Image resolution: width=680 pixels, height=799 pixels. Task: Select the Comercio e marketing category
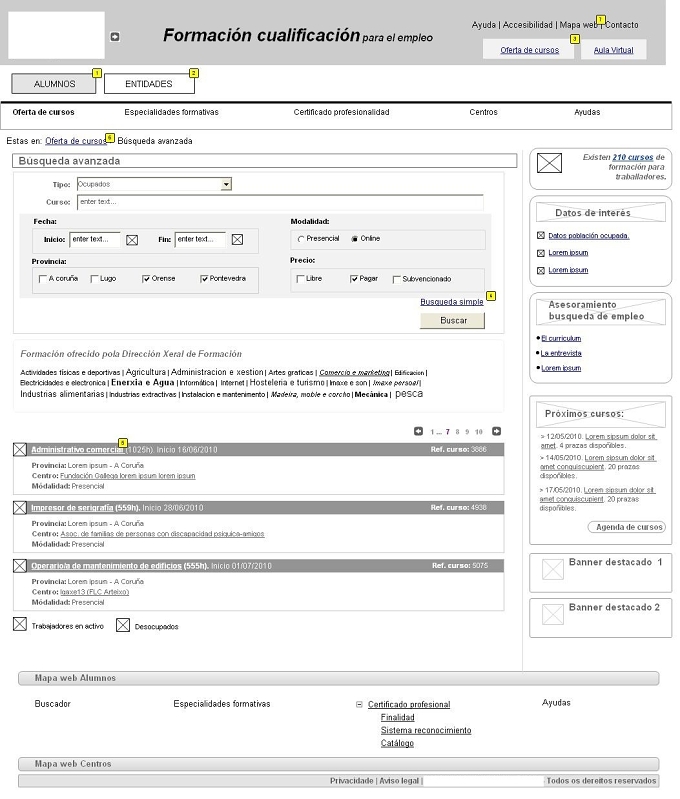tap(354, 372)
